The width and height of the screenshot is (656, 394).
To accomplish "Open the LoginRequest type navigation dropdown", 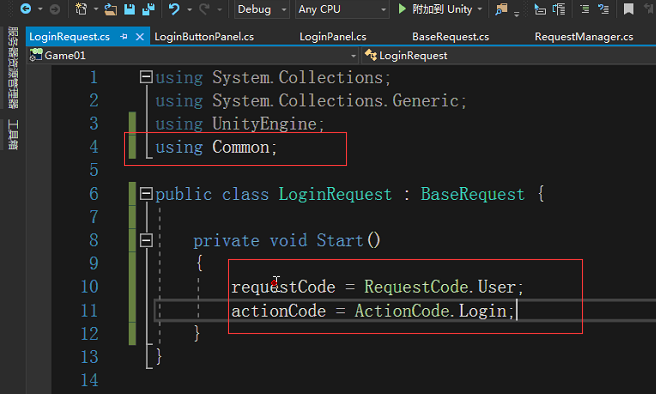I will (x=508, y=55).
